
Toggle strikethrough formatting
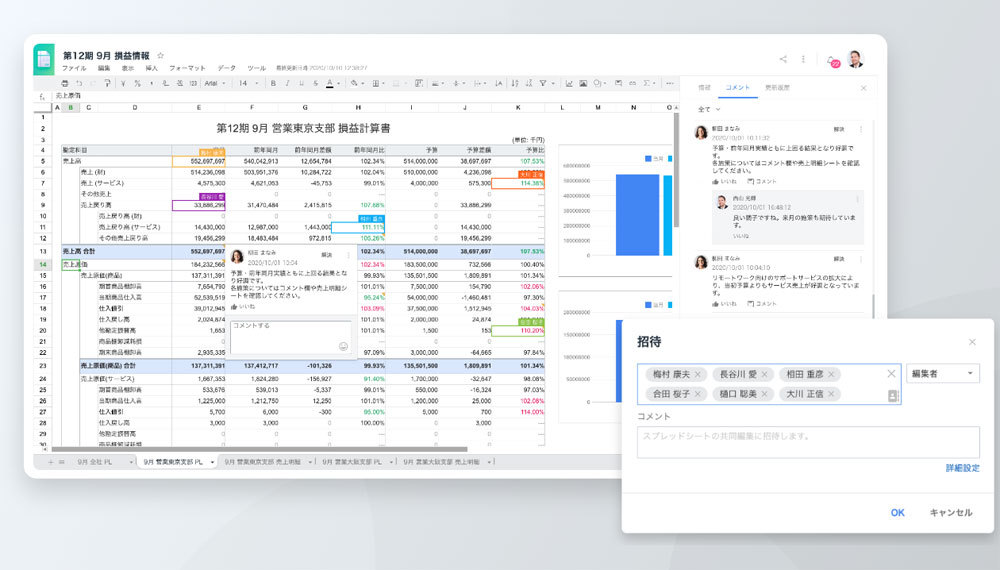click(x=315, y=84)
